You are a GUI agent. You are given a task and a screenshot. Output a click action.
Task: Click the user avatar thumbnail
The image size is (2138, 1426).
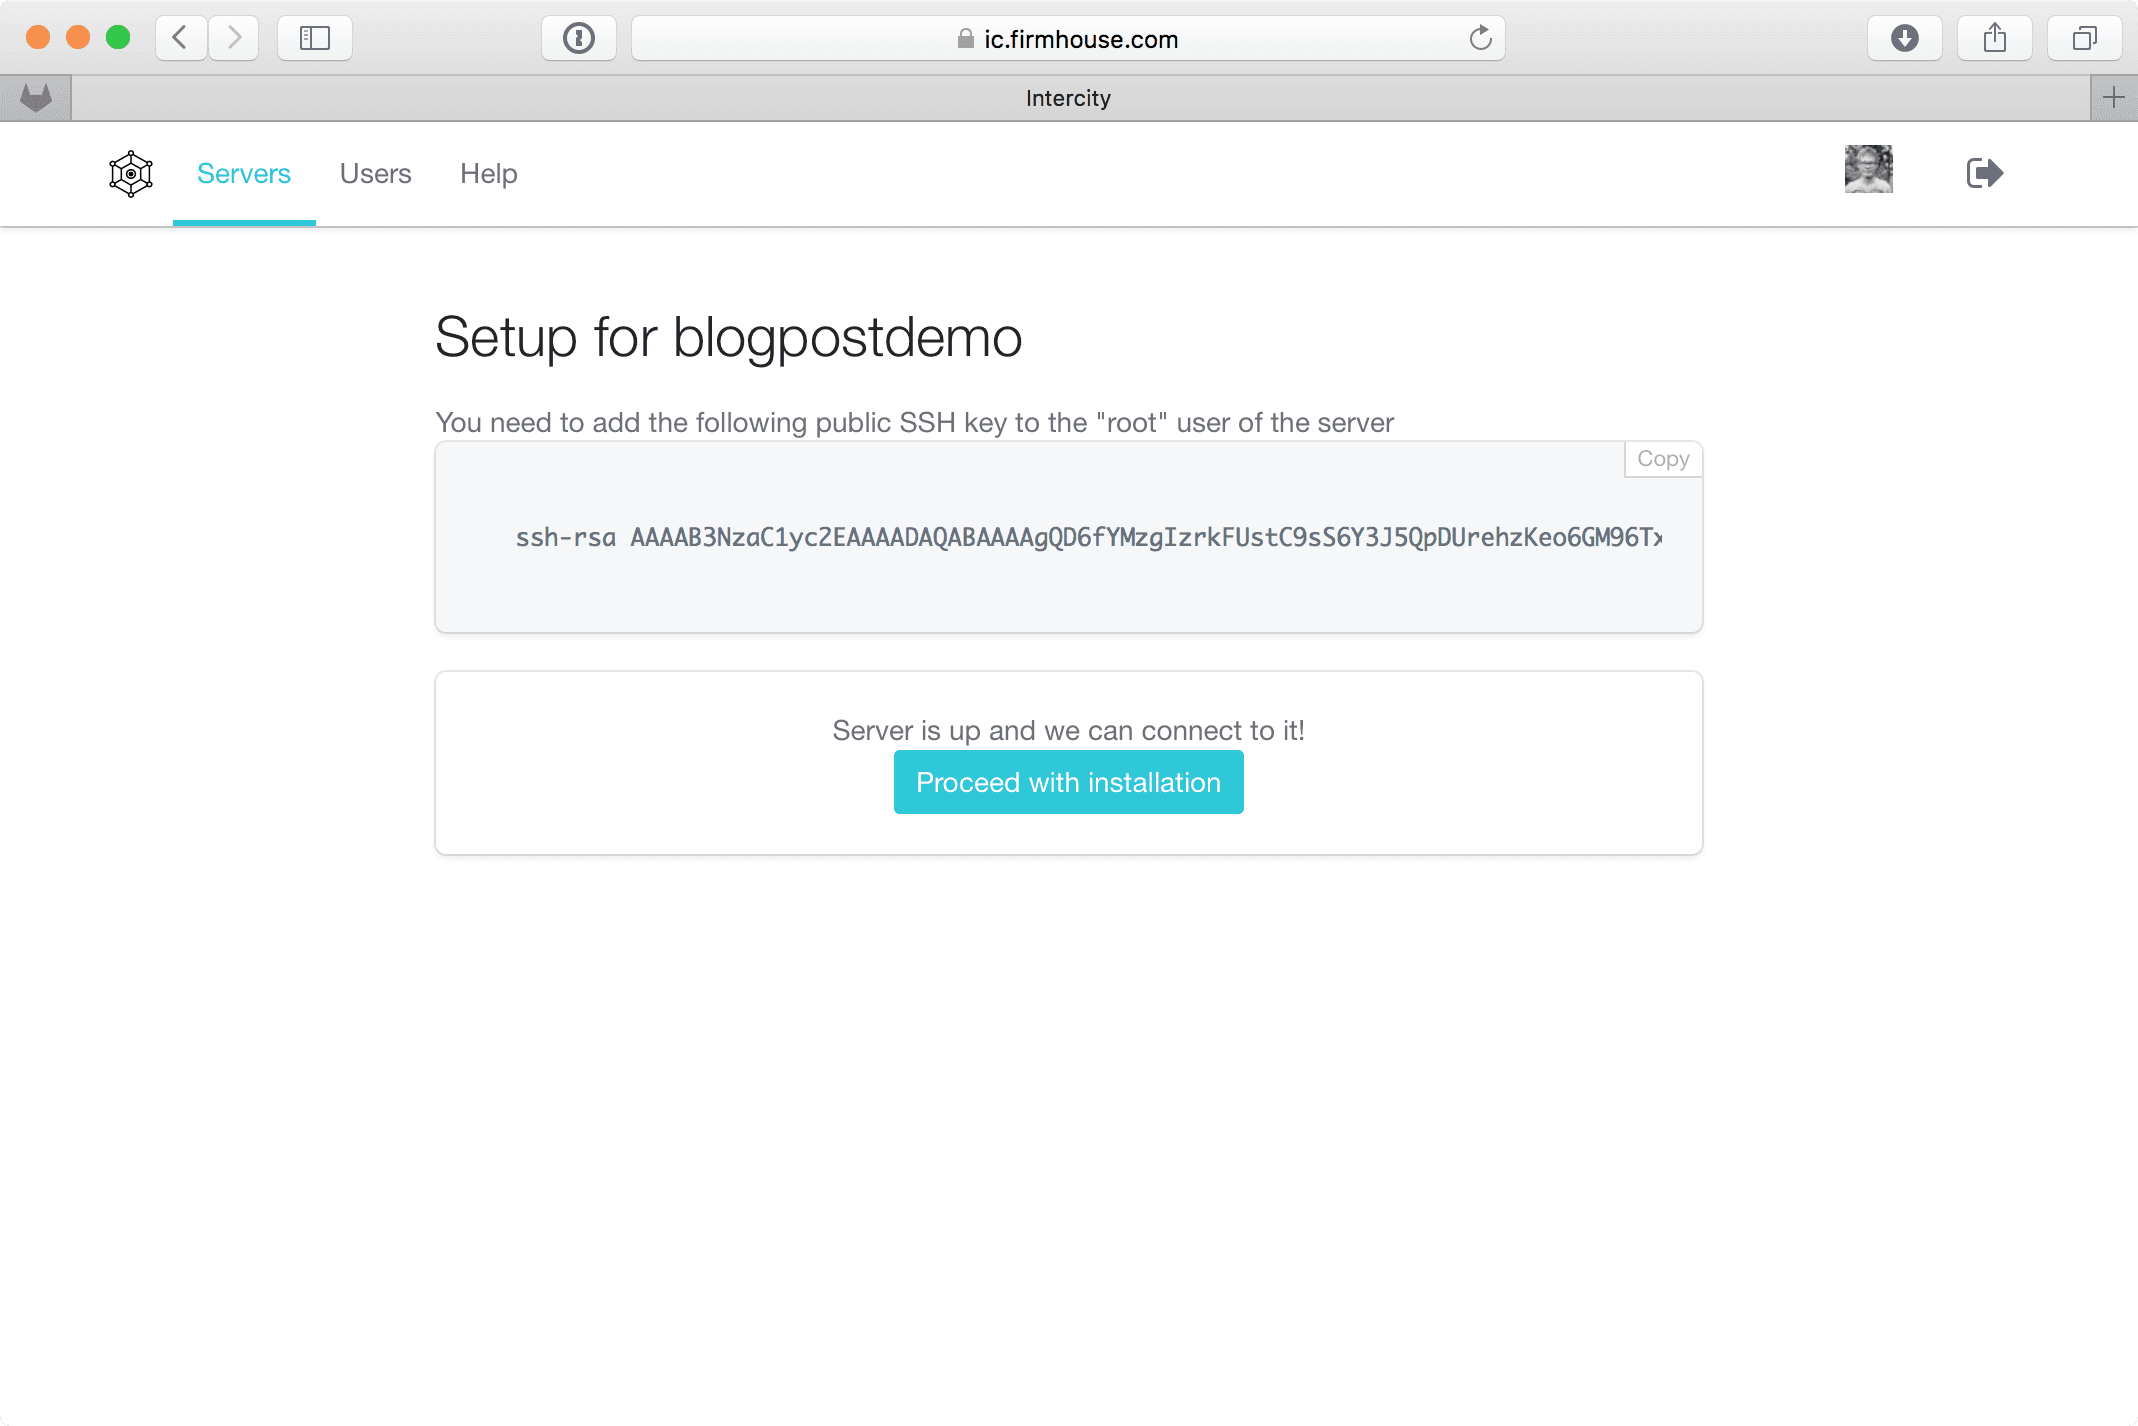[1868, 169]
